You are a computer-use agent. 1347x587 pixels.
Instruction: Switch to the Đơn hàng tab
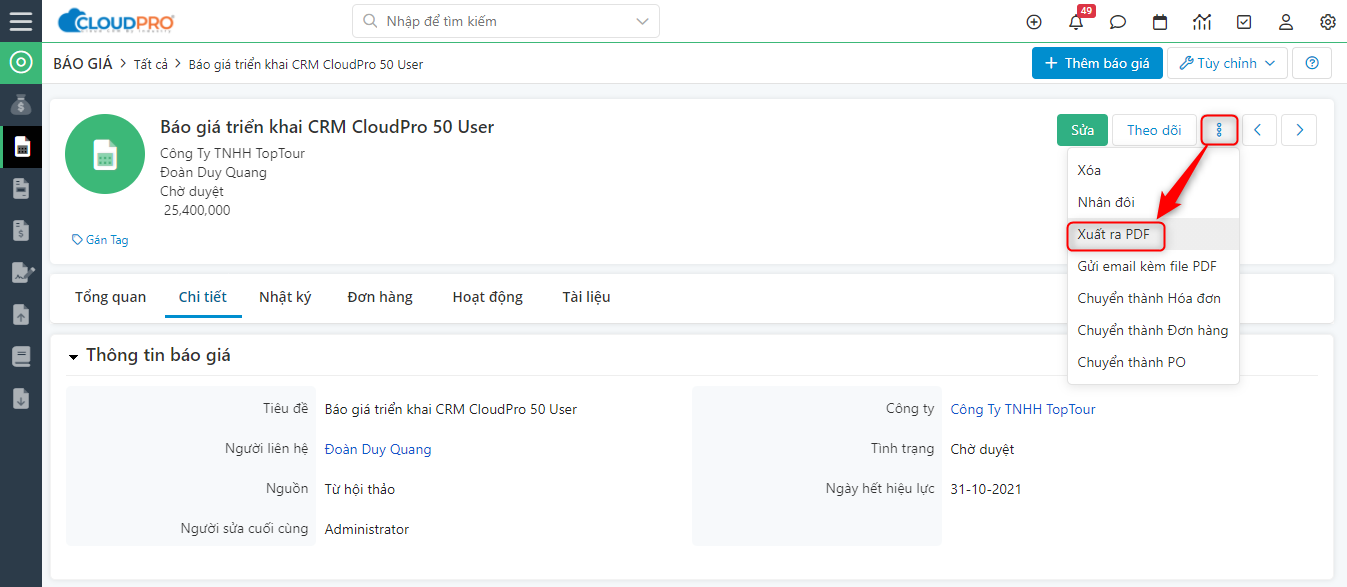380,297
